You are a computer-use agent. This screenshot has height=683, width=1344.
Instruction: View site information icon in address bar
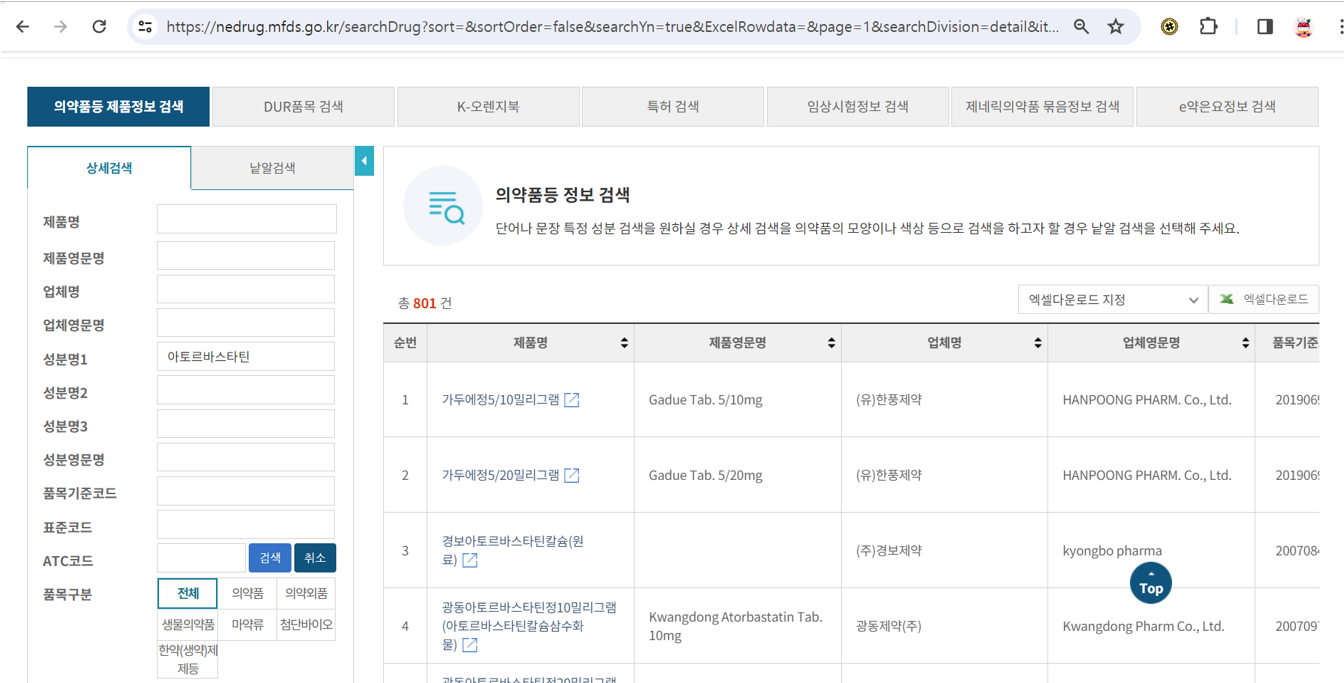coord(145,27)
